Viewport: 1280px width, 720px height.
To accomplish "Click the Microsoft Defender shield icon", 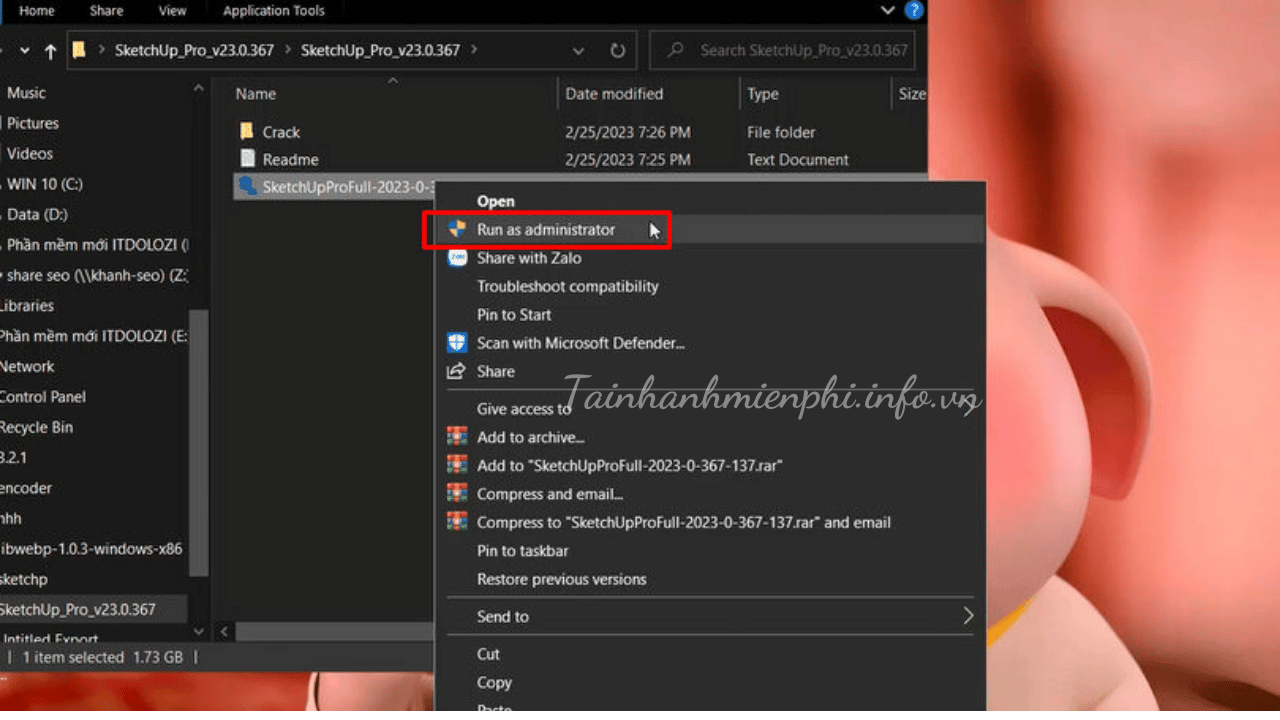I will pyautogui.click(x=457, y=343).
